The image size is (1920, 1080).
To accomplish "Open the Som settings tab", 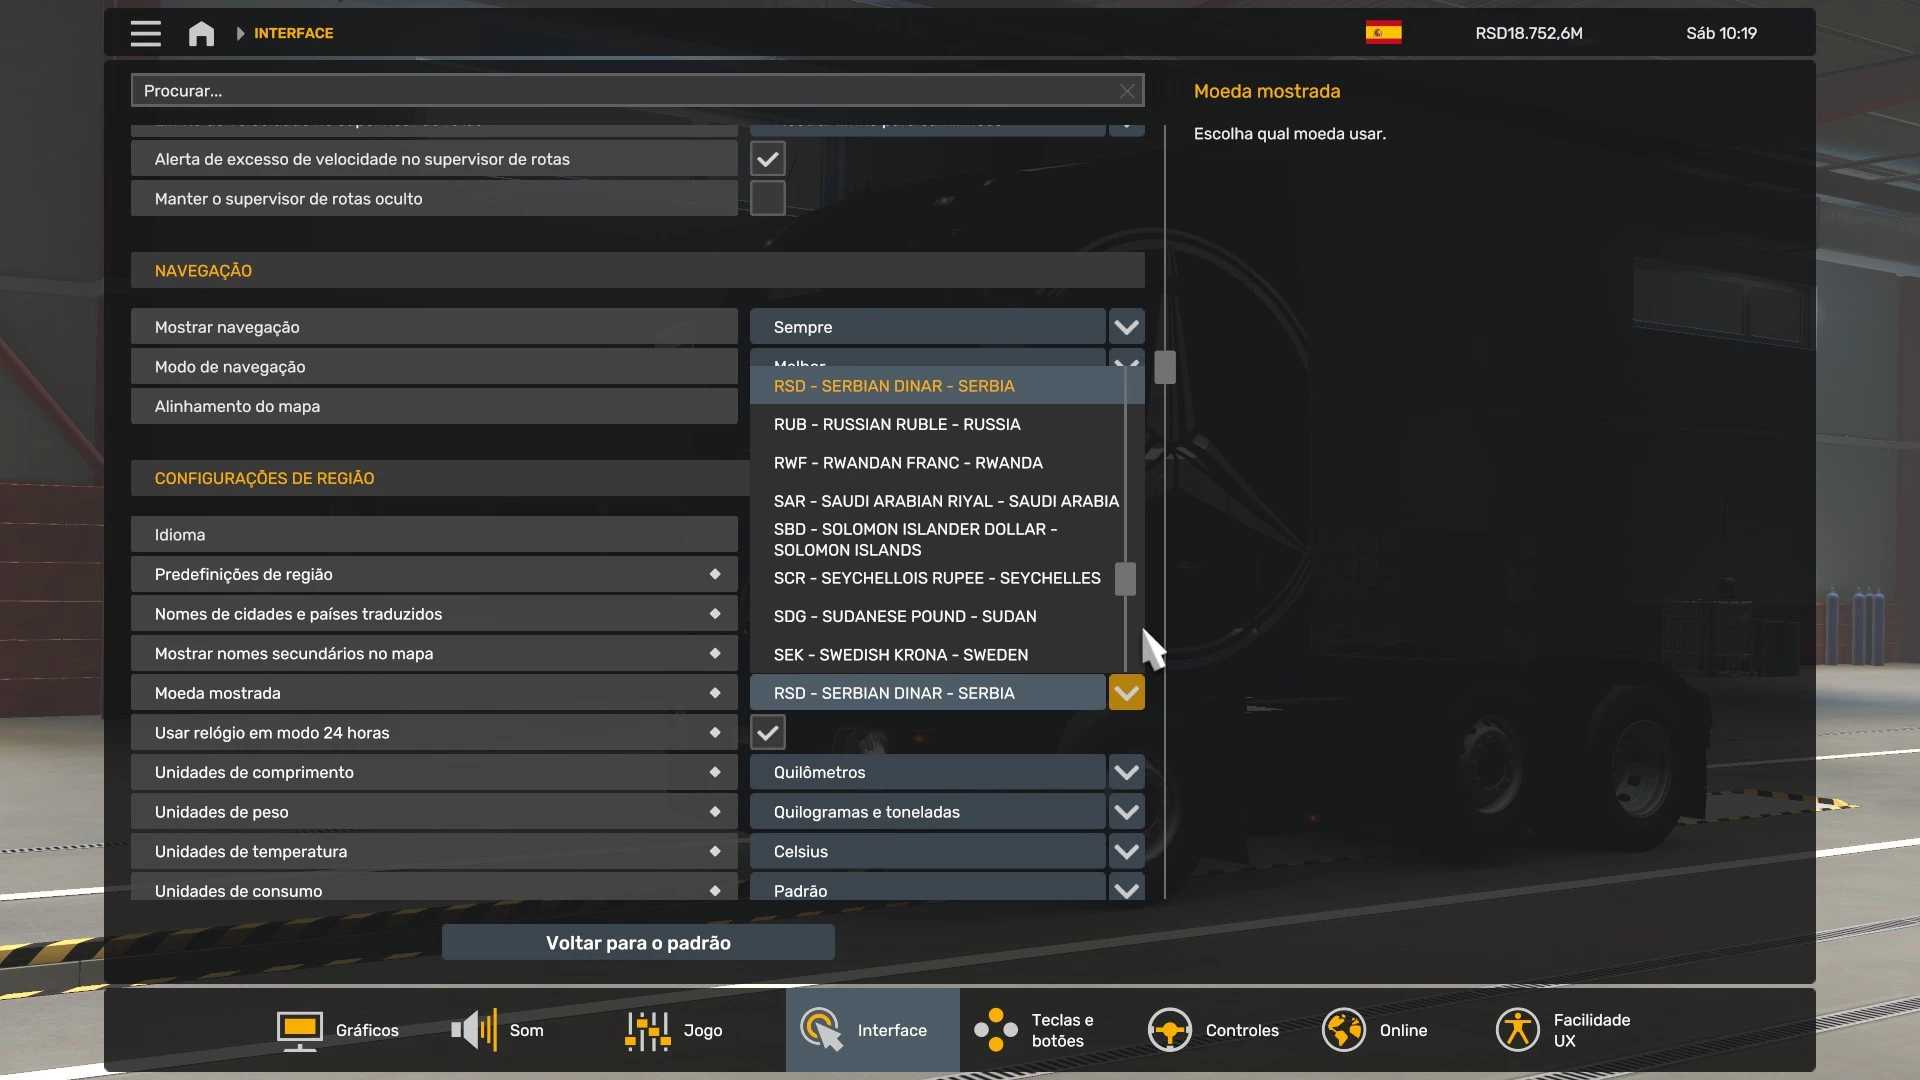I will point(498,1030).
